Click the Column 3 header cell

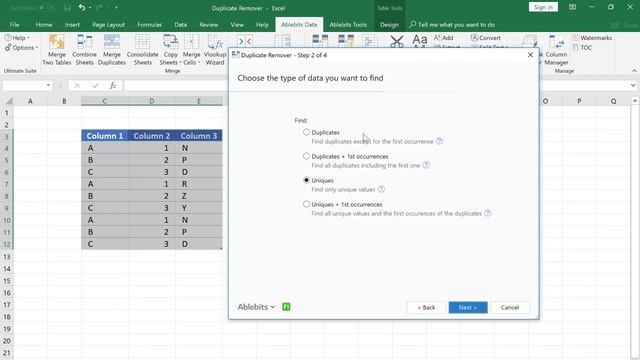click(x=199, y=136)
